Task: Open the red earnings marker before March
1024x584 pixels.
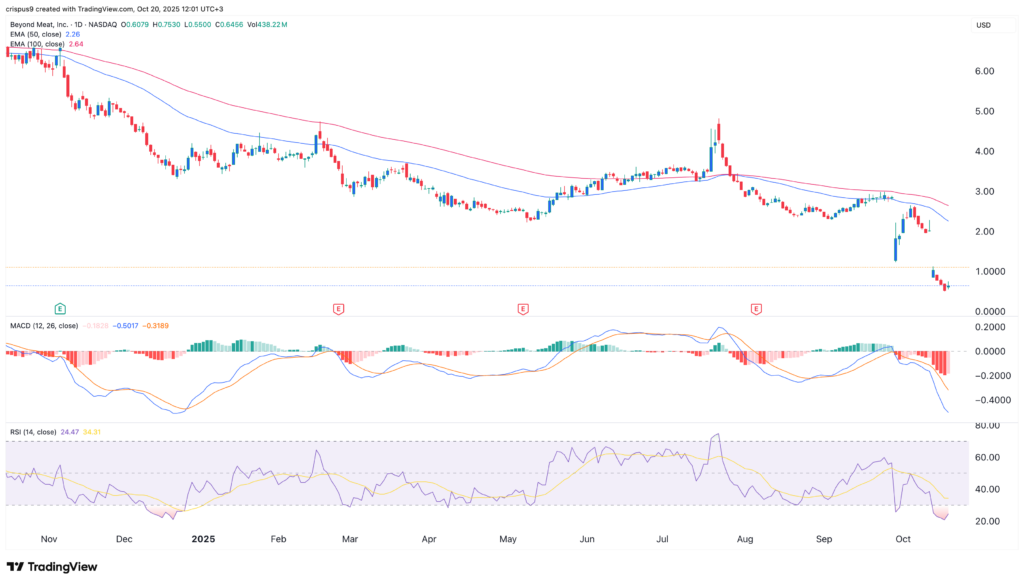Action: point(337,310)
